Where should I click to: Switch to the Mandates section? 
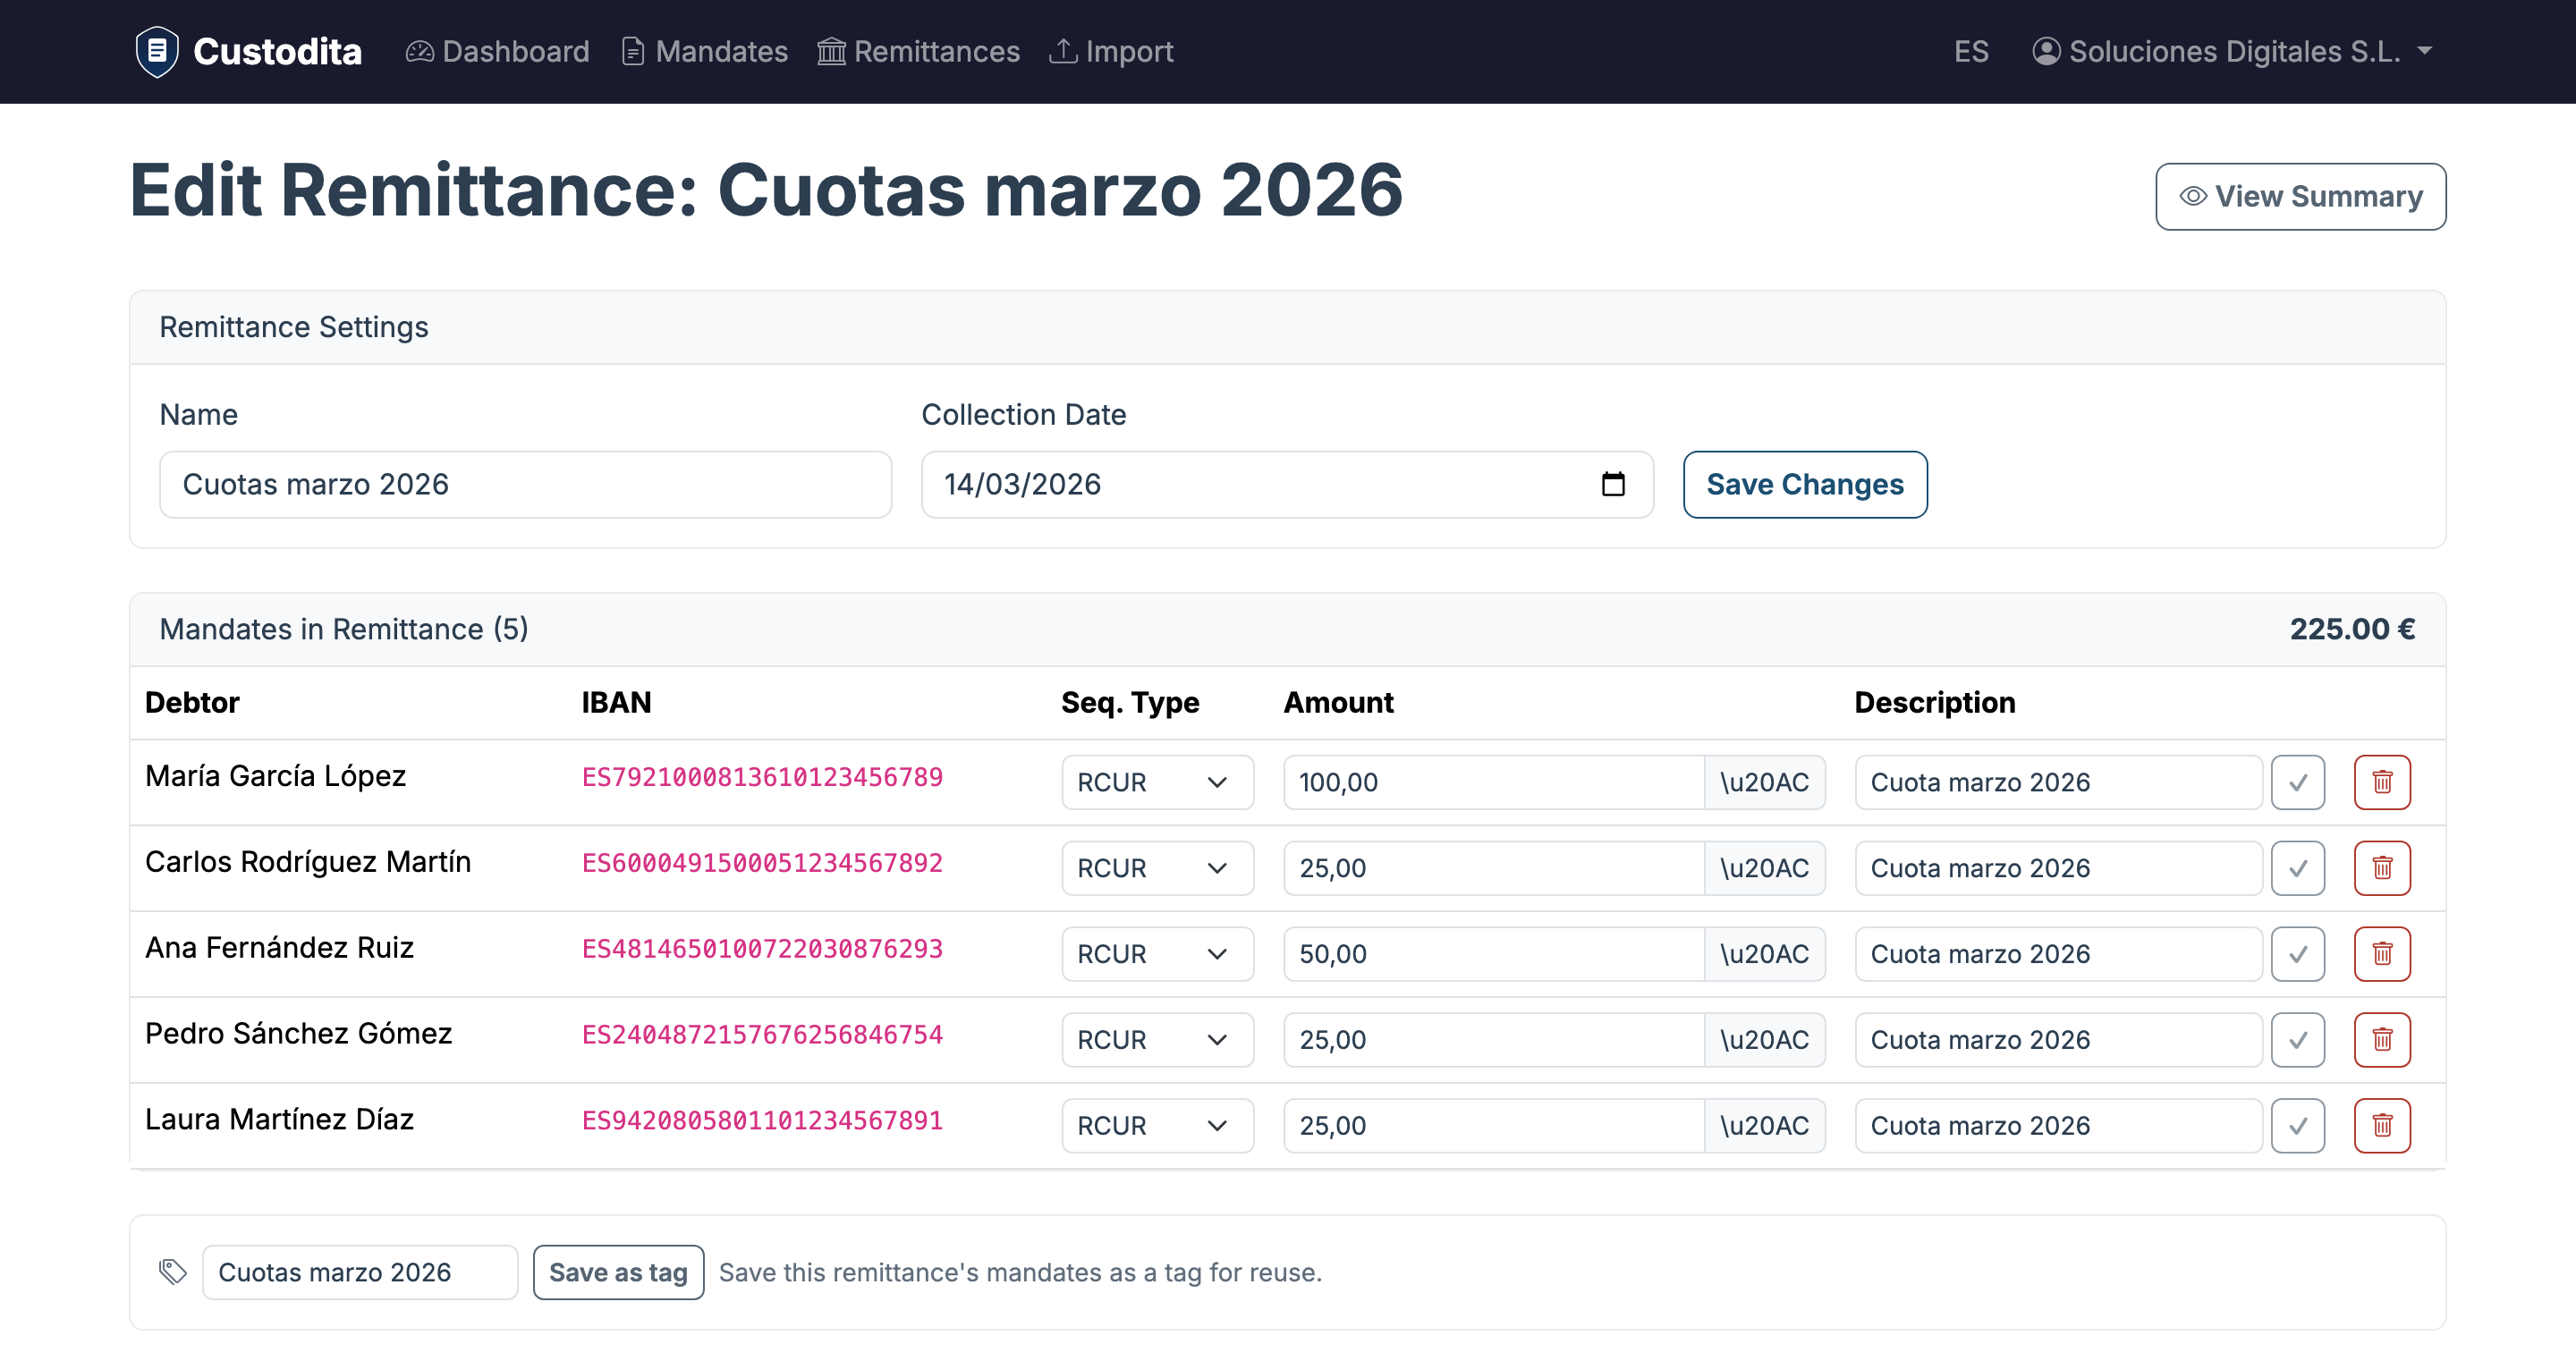[x=720, y=51]
